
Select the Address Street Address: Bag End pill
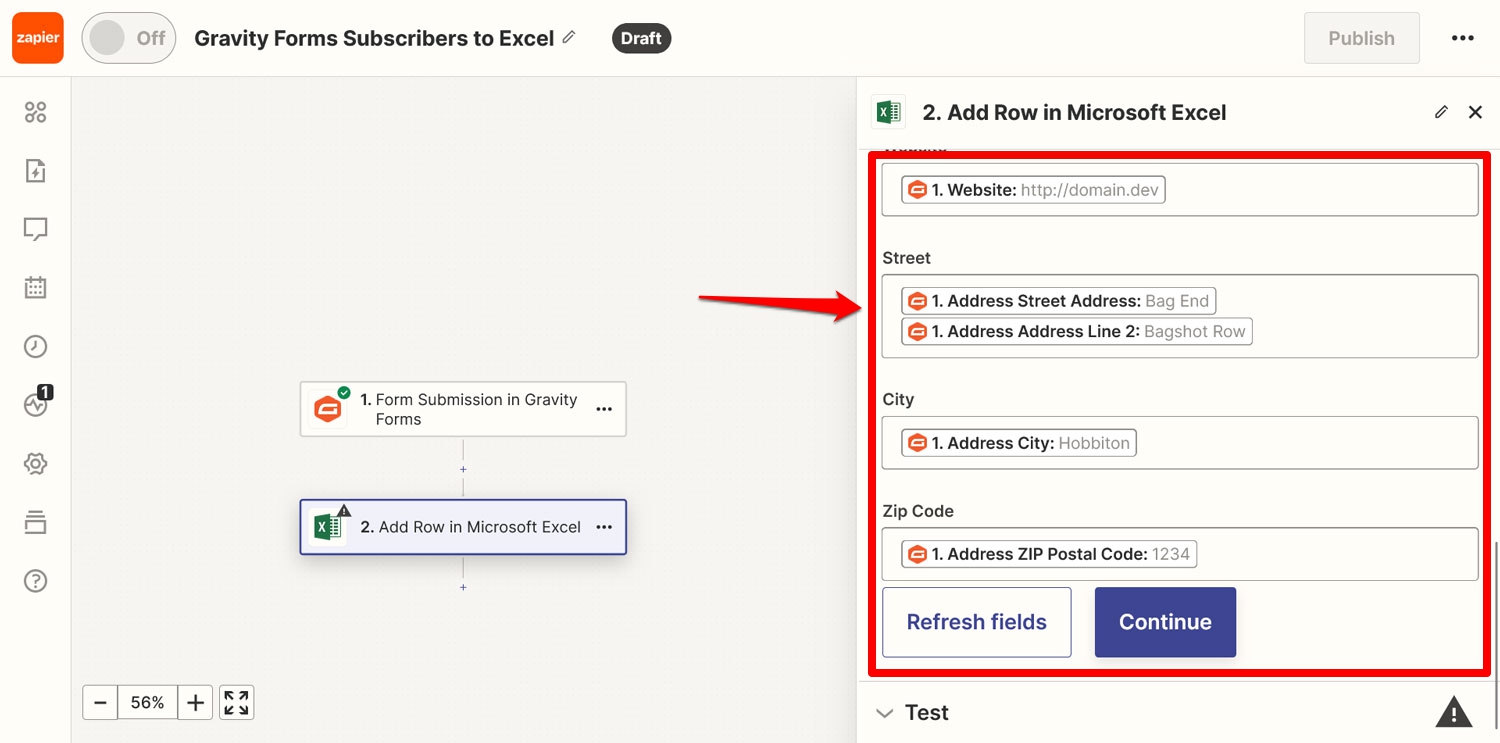pos(1059,301)
